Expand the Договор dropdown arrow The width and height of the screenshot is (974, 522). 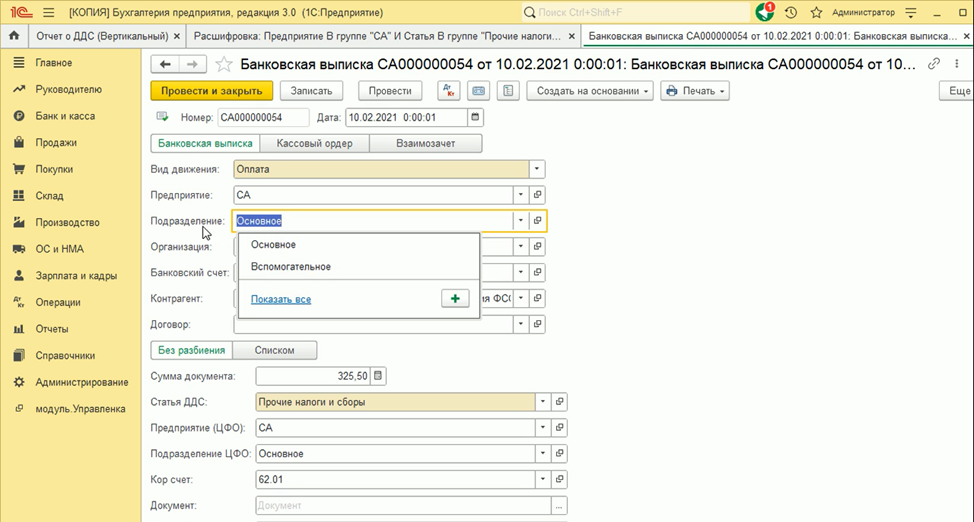point(521,324)
